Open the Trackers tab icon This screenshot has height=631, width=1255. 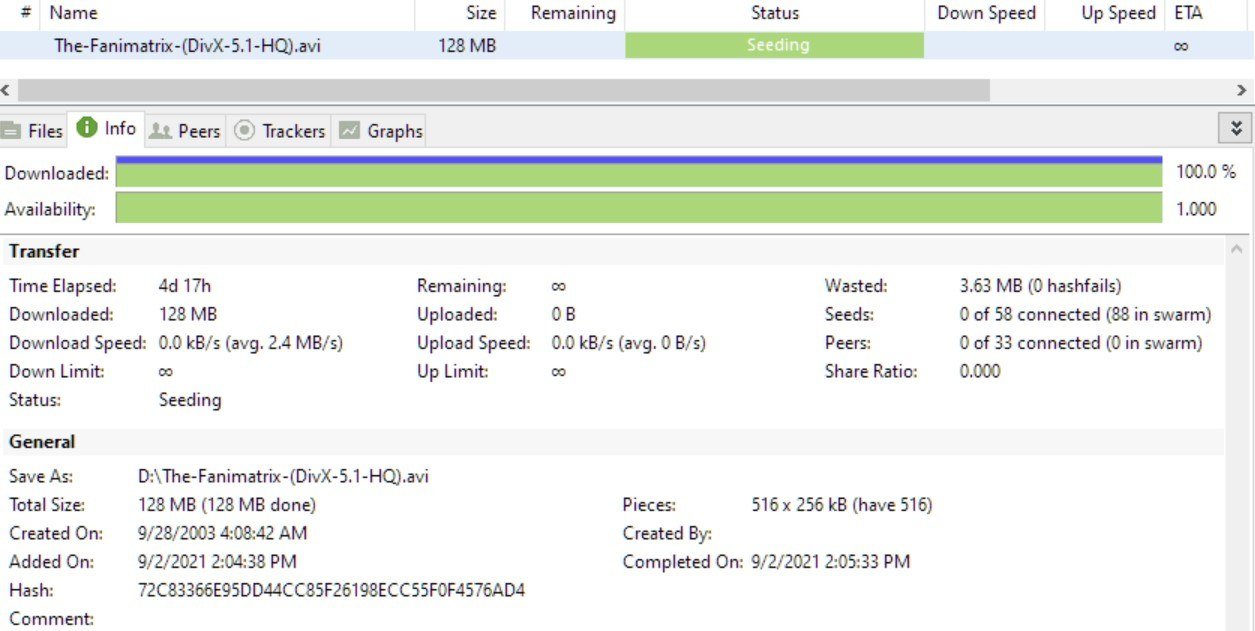[x=244, y=131]
